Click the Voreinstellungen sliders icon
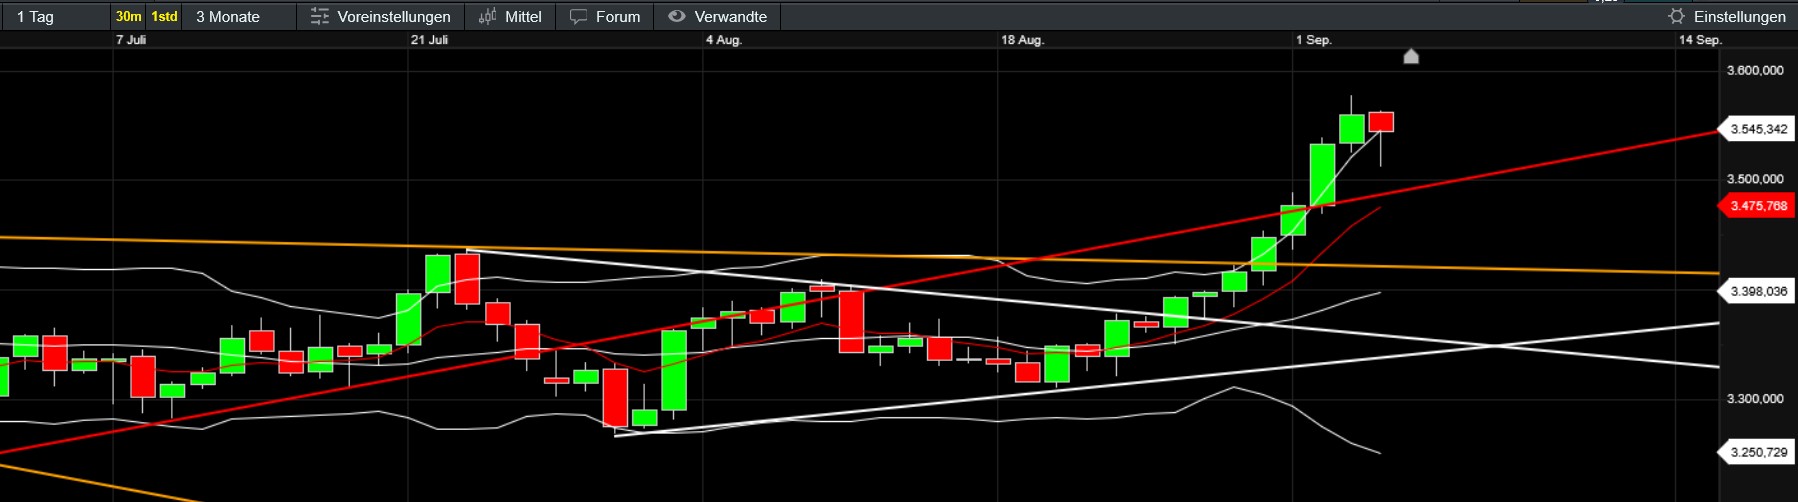 (x=319, y=17)
